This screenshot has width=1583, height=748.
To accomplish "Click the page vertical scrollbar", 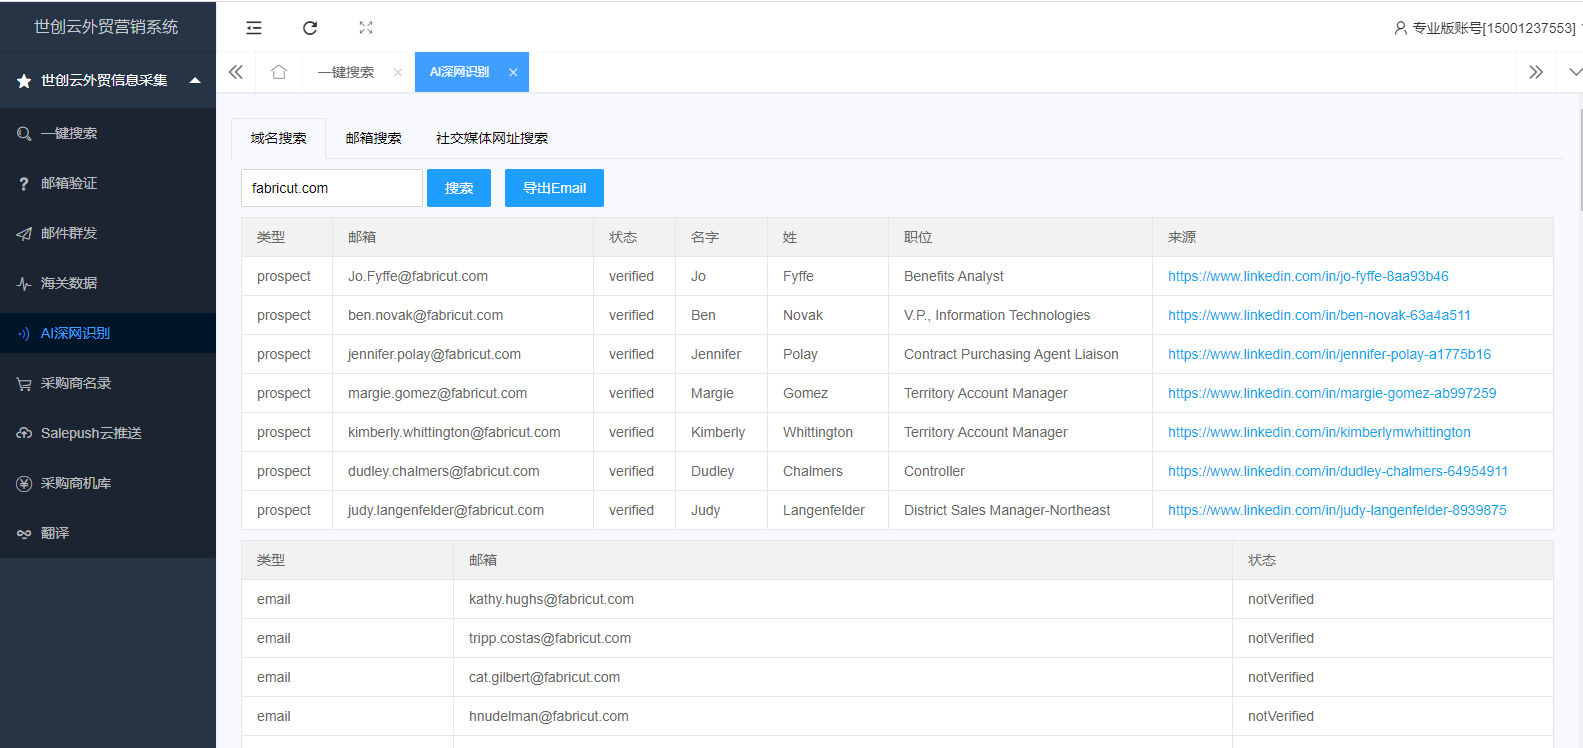I will (1580, 160).
